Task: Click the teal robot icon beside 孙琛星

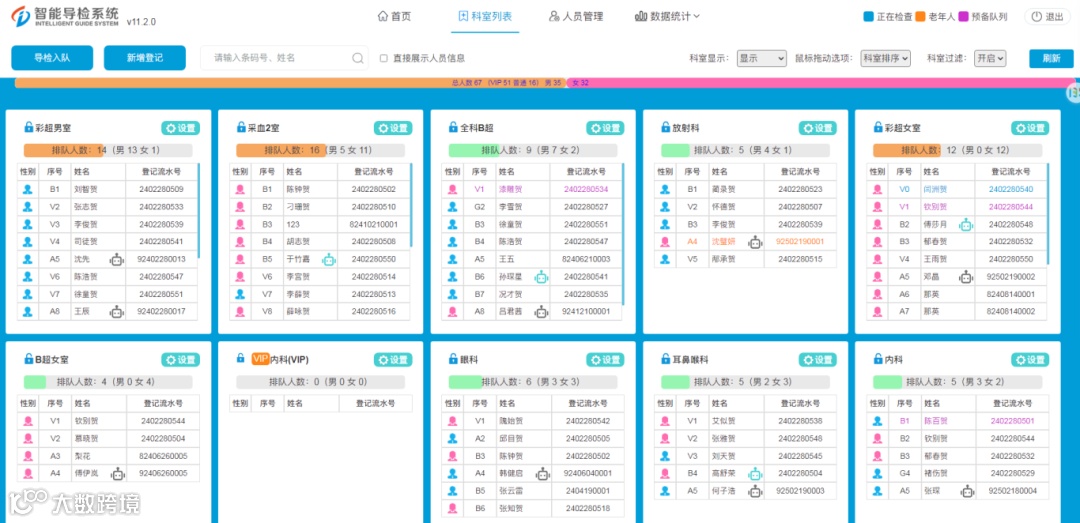Action: [541, 276]
